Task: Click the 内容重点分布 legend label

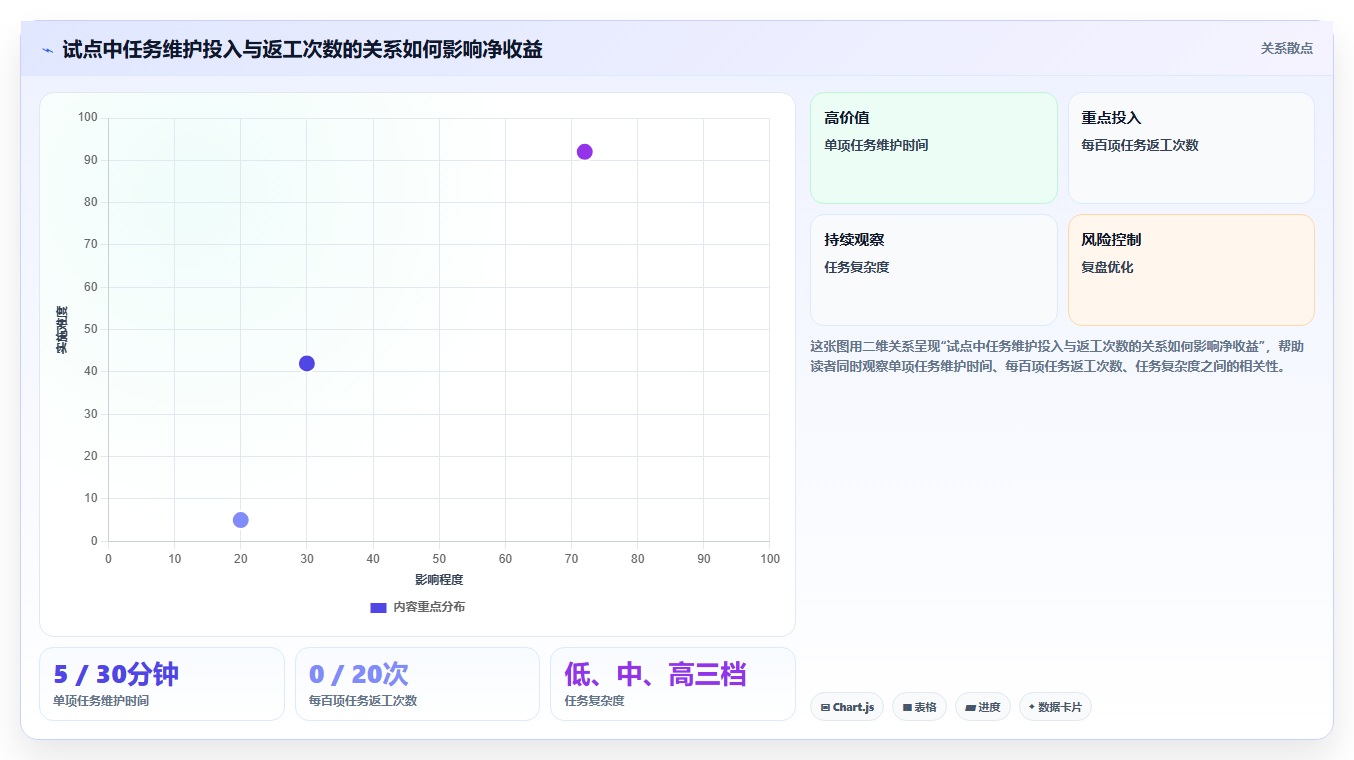Action: point(428,607)
